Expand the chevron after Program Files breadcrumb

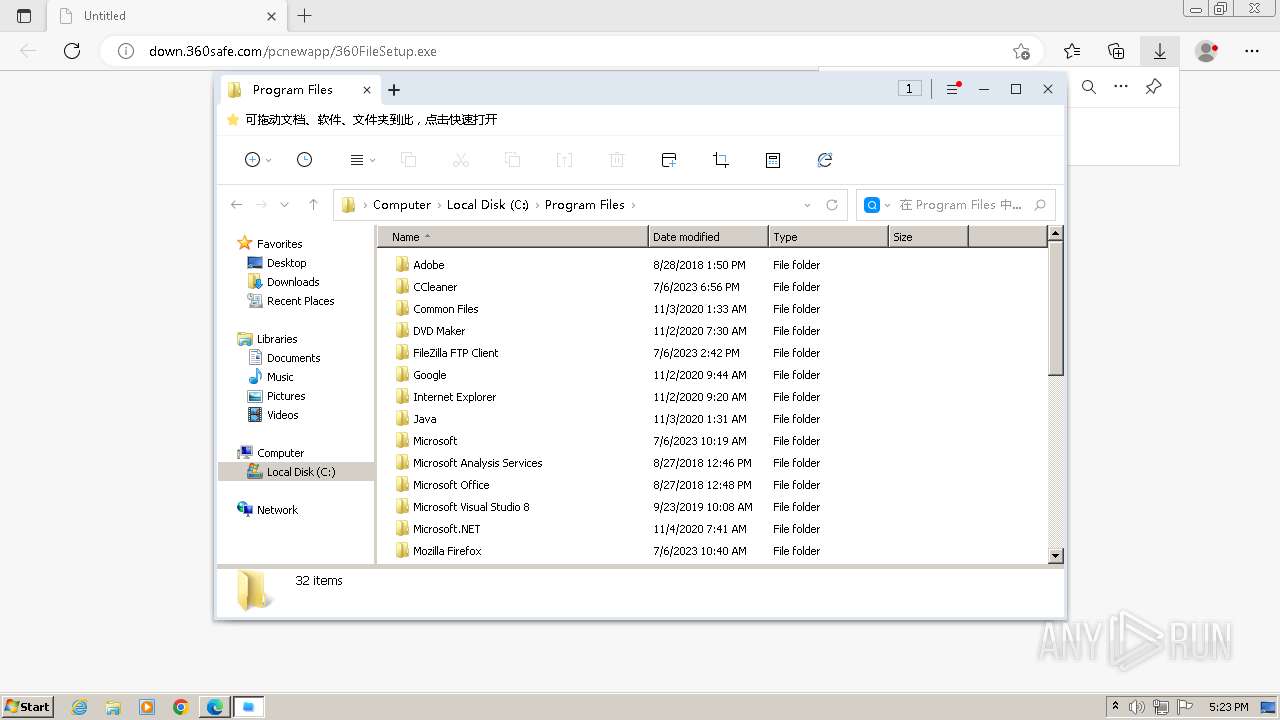click(633, 205)
